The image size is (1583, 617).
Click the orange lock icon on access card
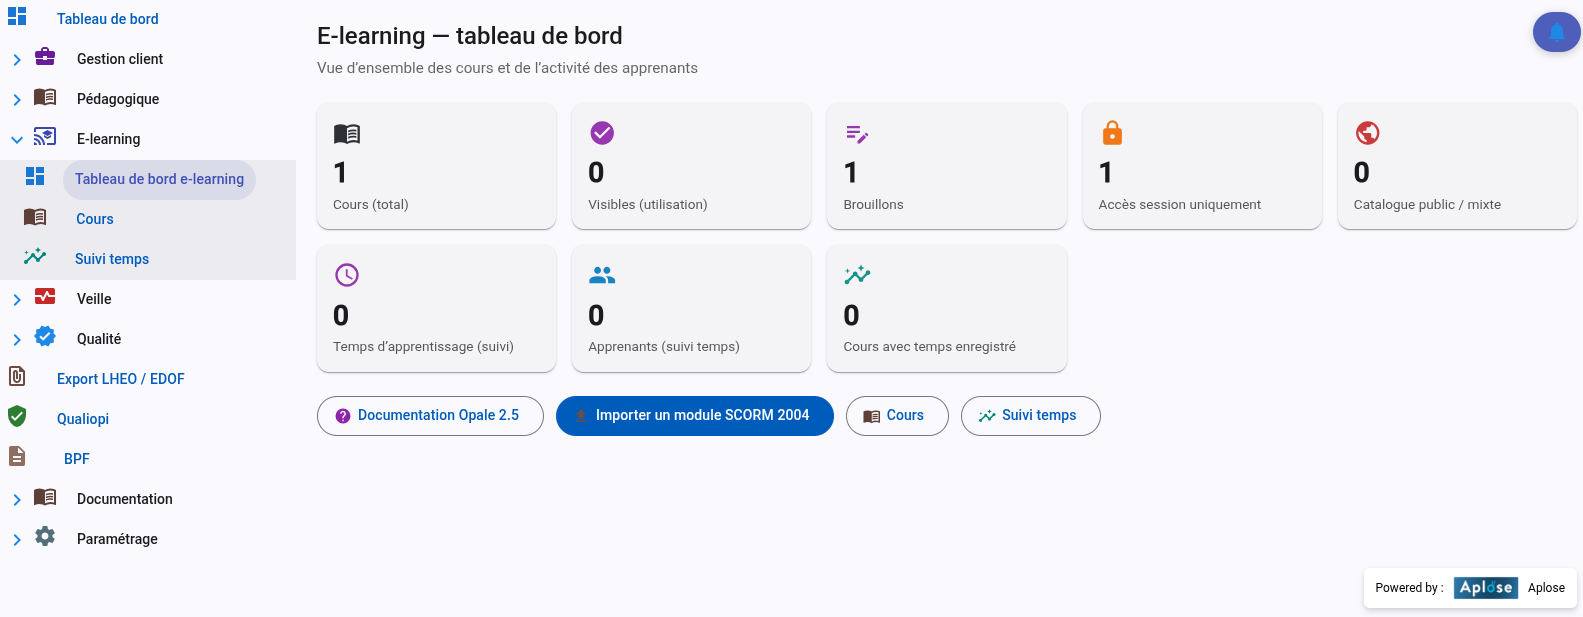point(1112,133)
